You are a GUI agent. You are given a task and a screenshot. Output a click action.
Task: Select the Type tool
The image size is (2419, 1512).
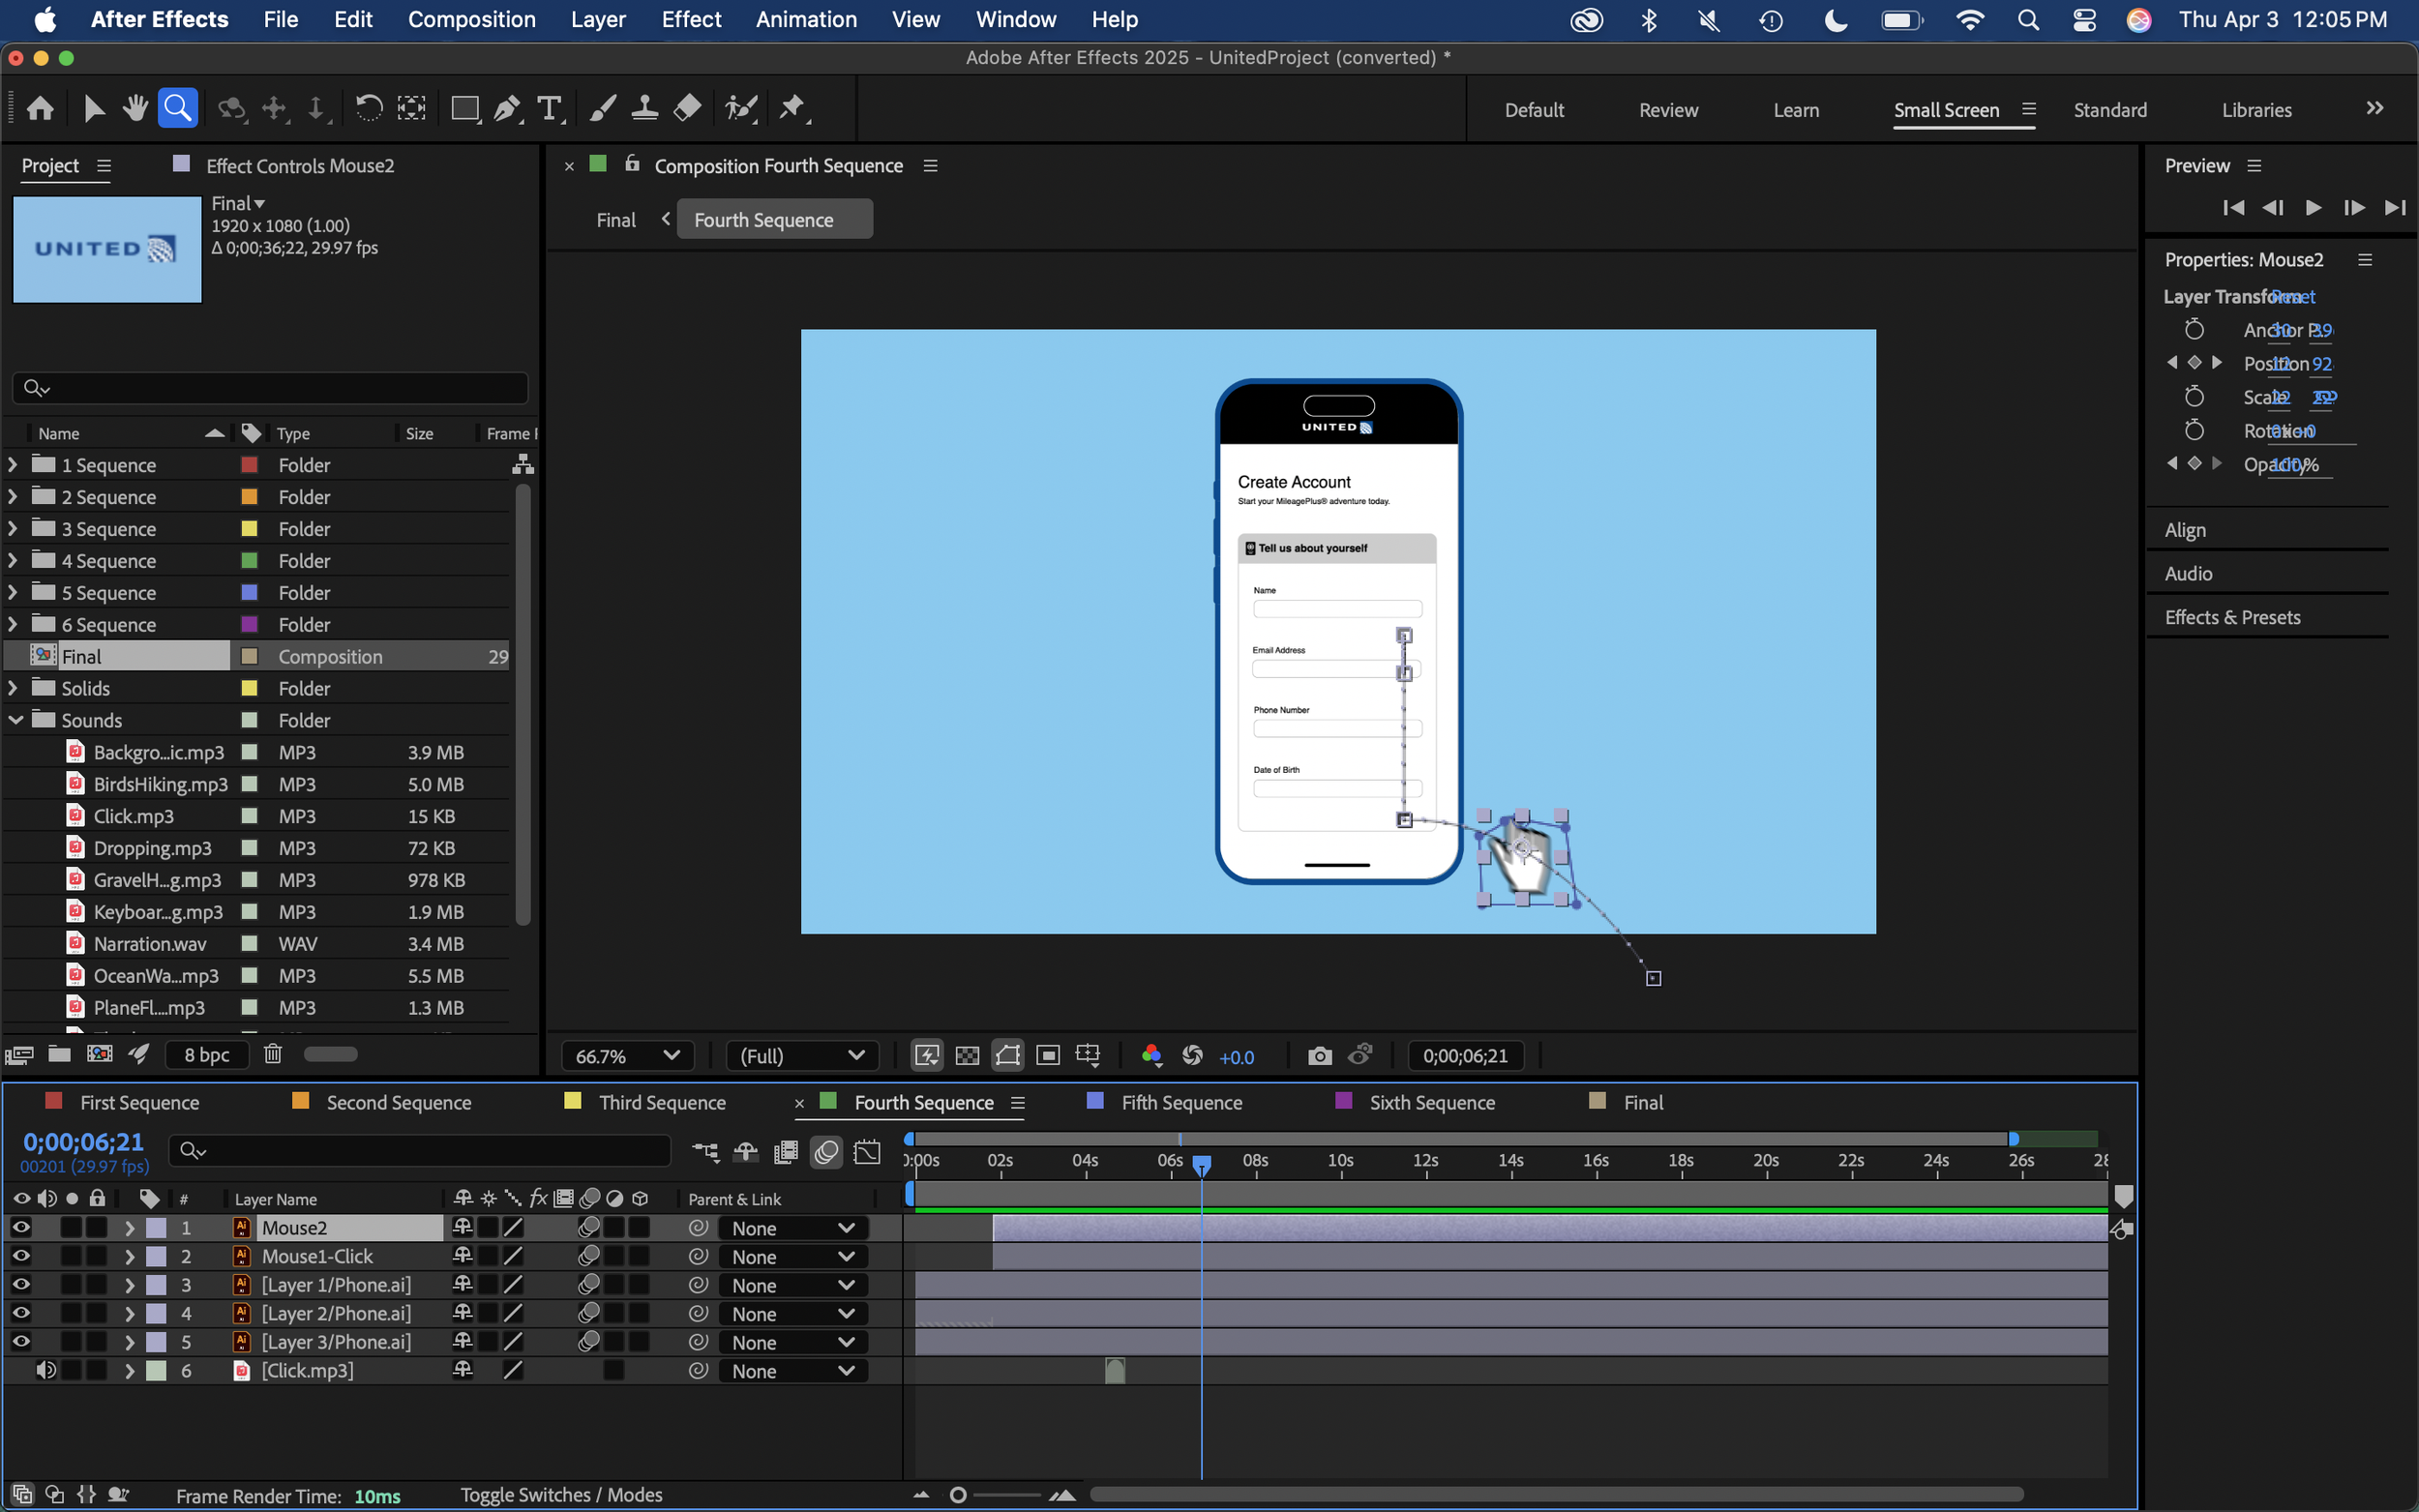coord(549,108)
